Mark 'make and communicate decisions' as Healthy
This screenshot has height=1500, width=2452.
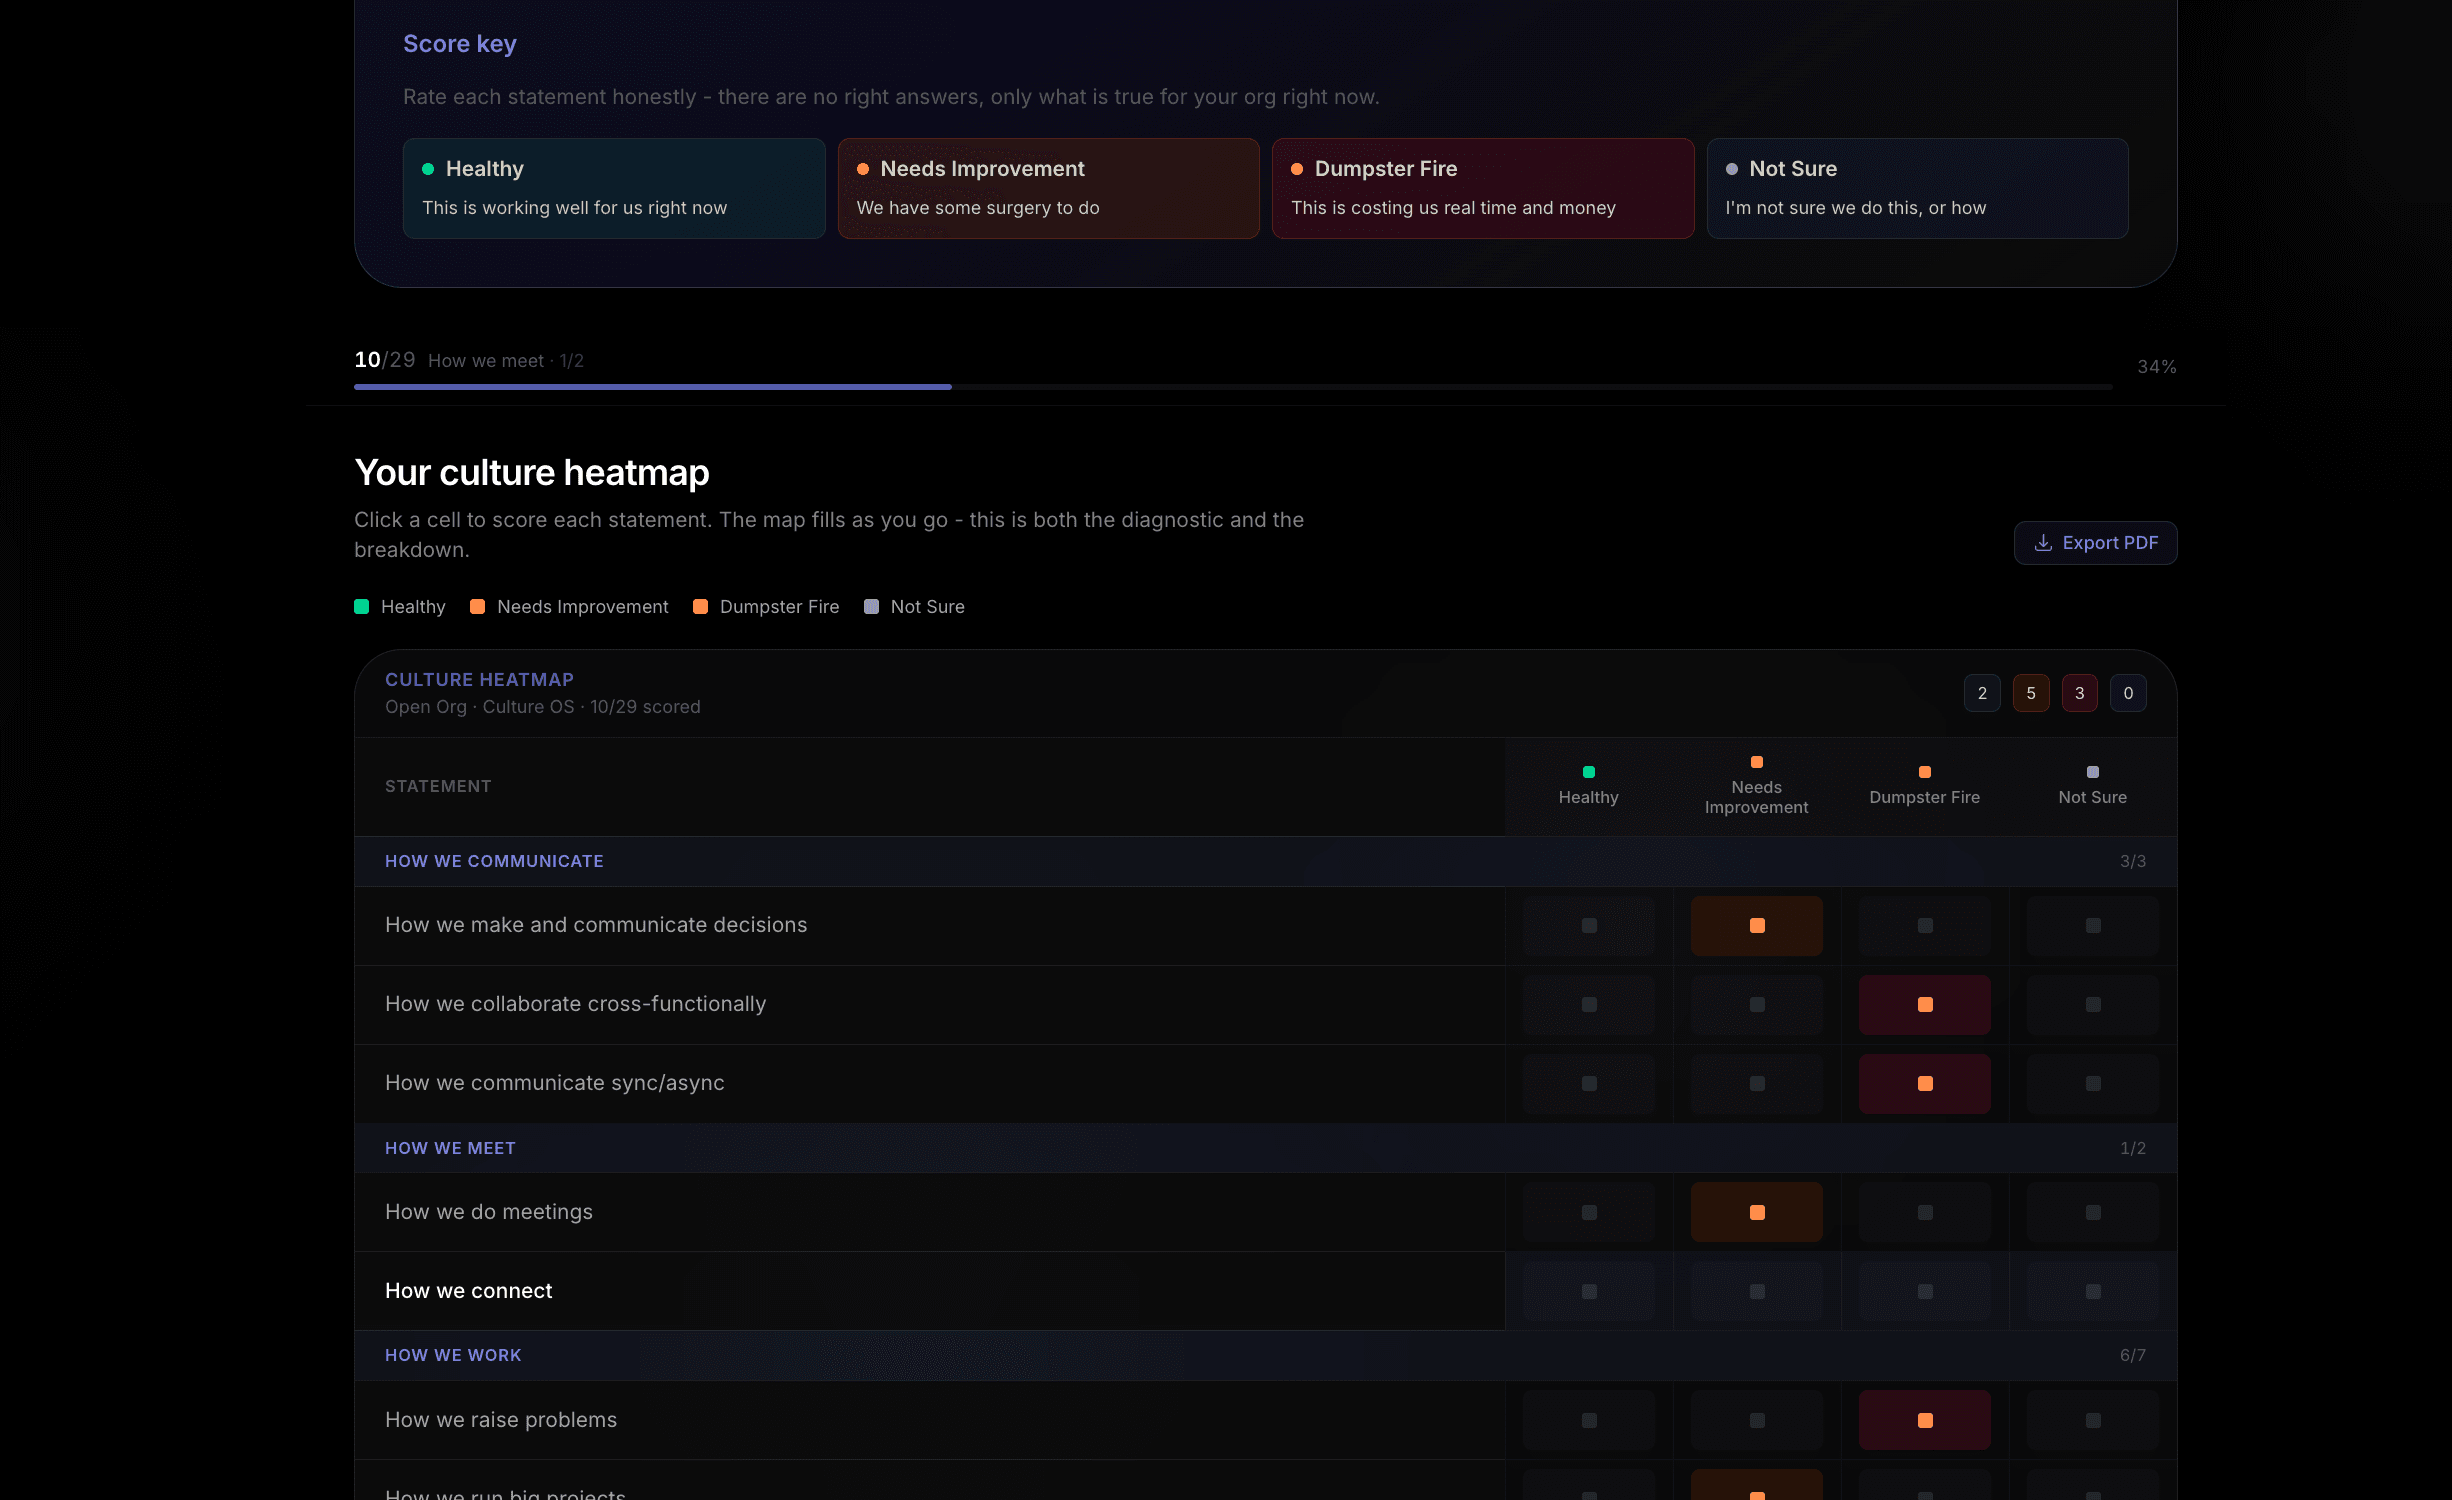(1589, 926)
